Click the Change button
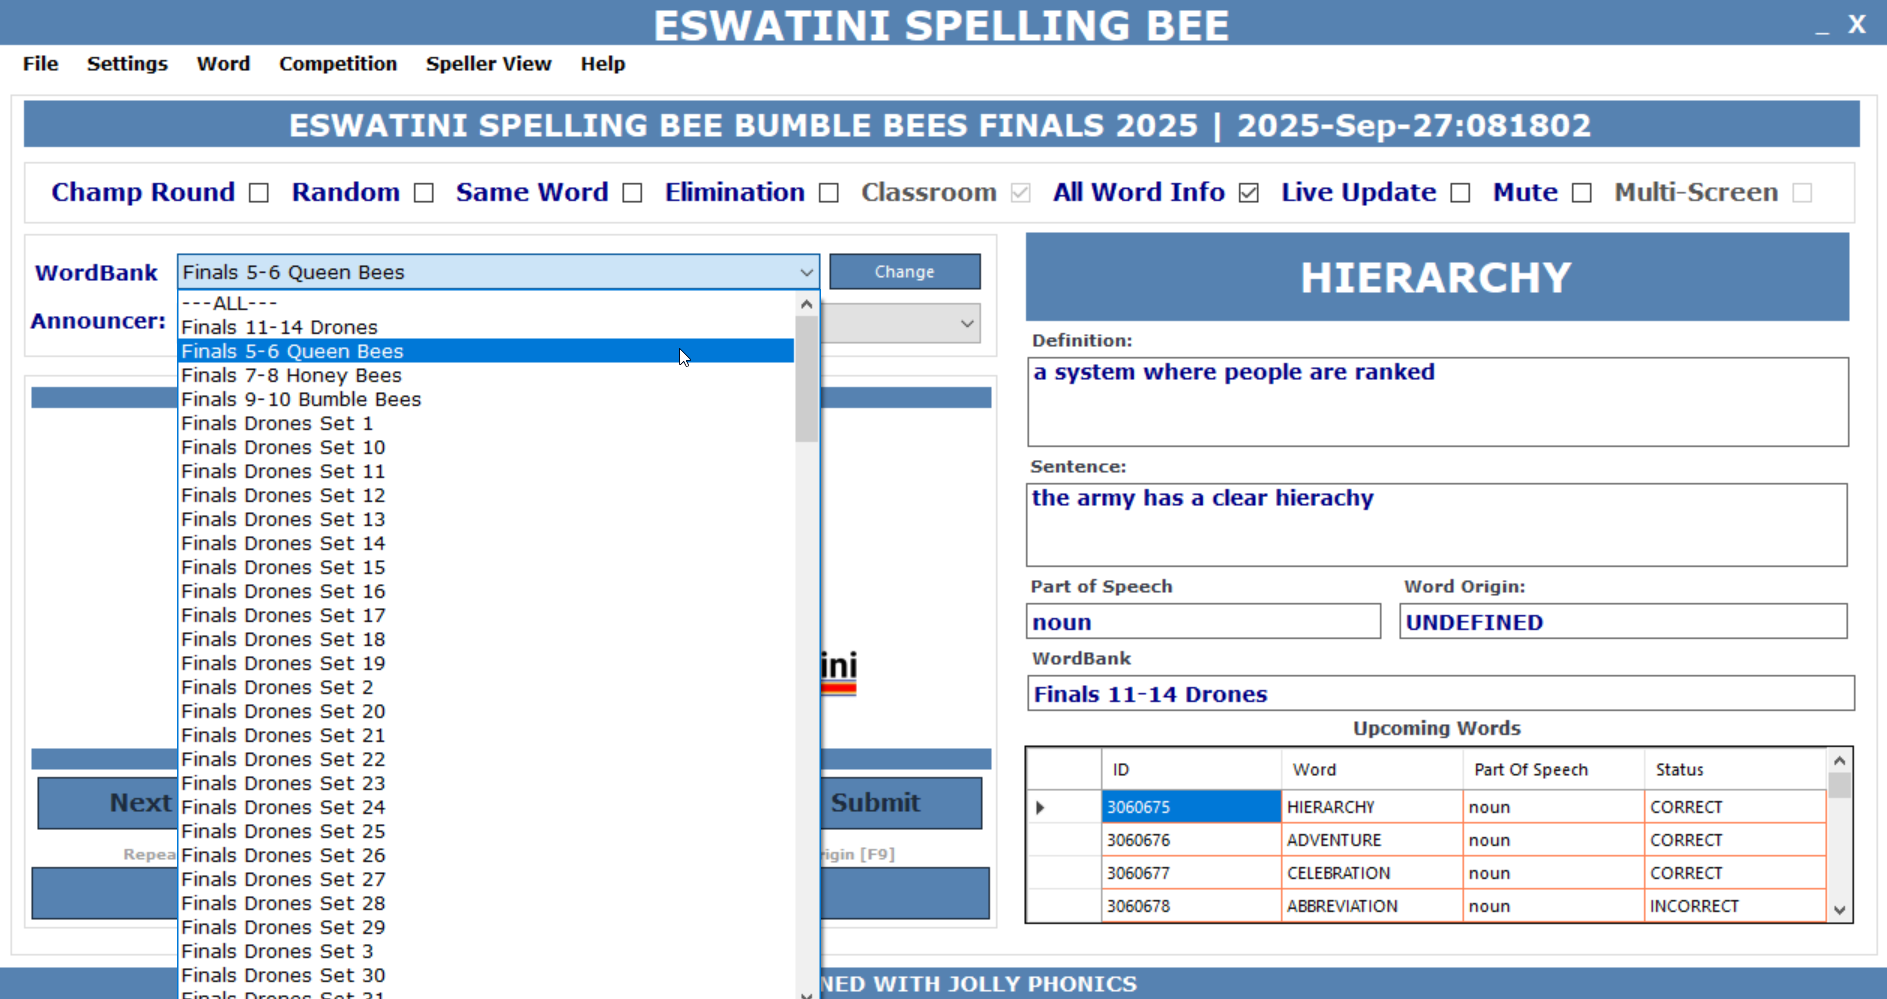Image resolution: width=1887 pixels, height=999 pixels. coord(904,272)
